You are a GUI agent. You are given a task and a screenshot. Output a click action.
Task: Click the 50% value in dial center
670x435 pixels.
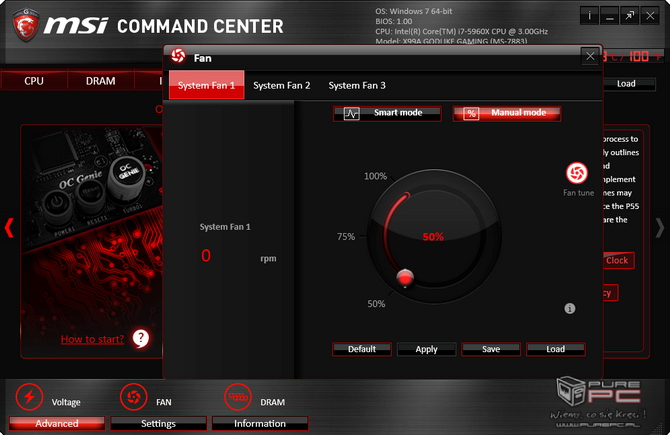[433, 237]
